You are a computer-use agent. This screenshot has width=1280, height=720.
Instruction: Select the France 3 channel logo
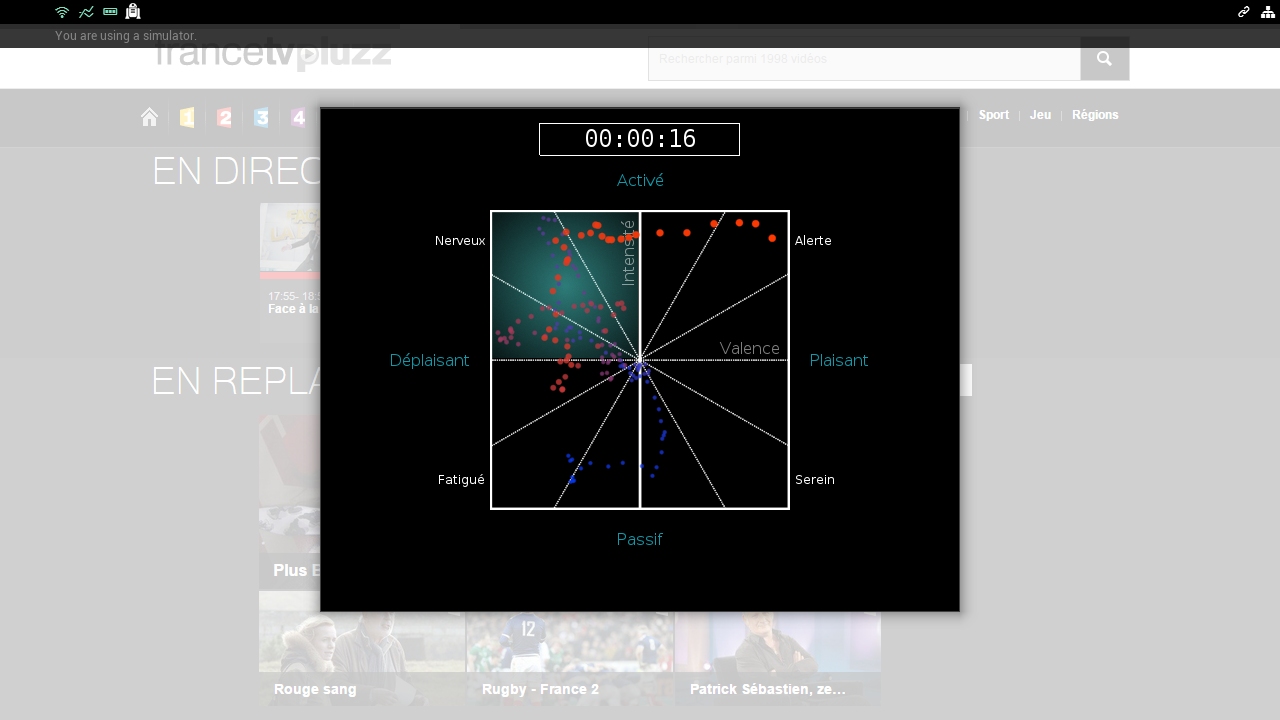pos(261,118)
